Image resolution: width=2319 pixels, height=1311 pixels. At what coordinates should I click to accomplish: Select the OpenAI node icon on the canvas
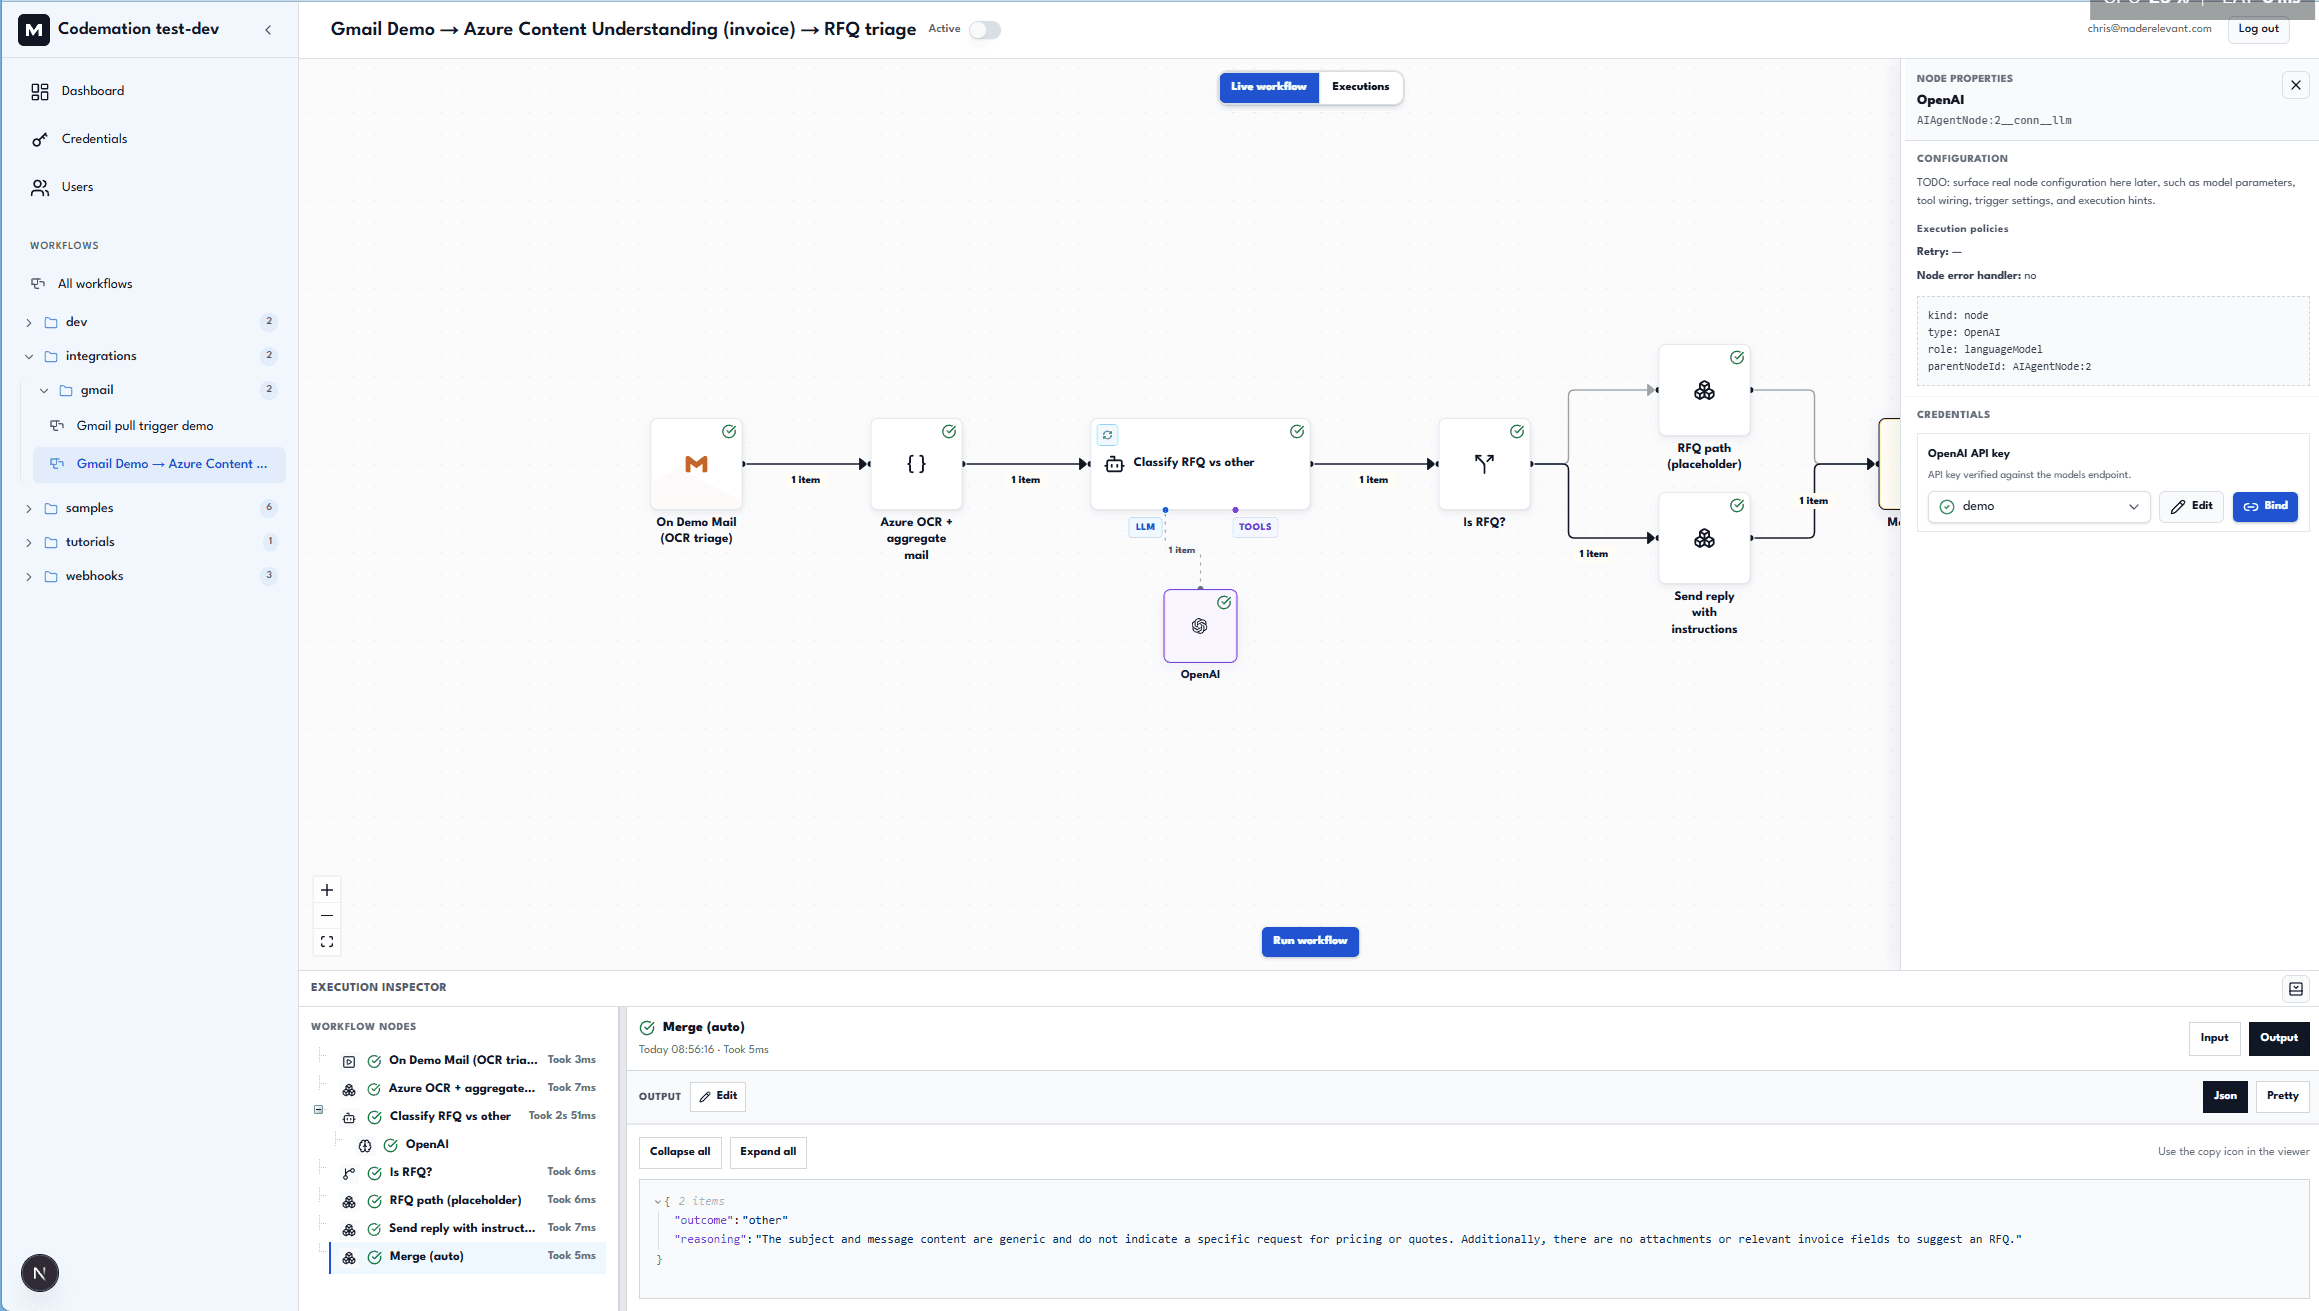pyautogui.click(x=1199, y=626)
